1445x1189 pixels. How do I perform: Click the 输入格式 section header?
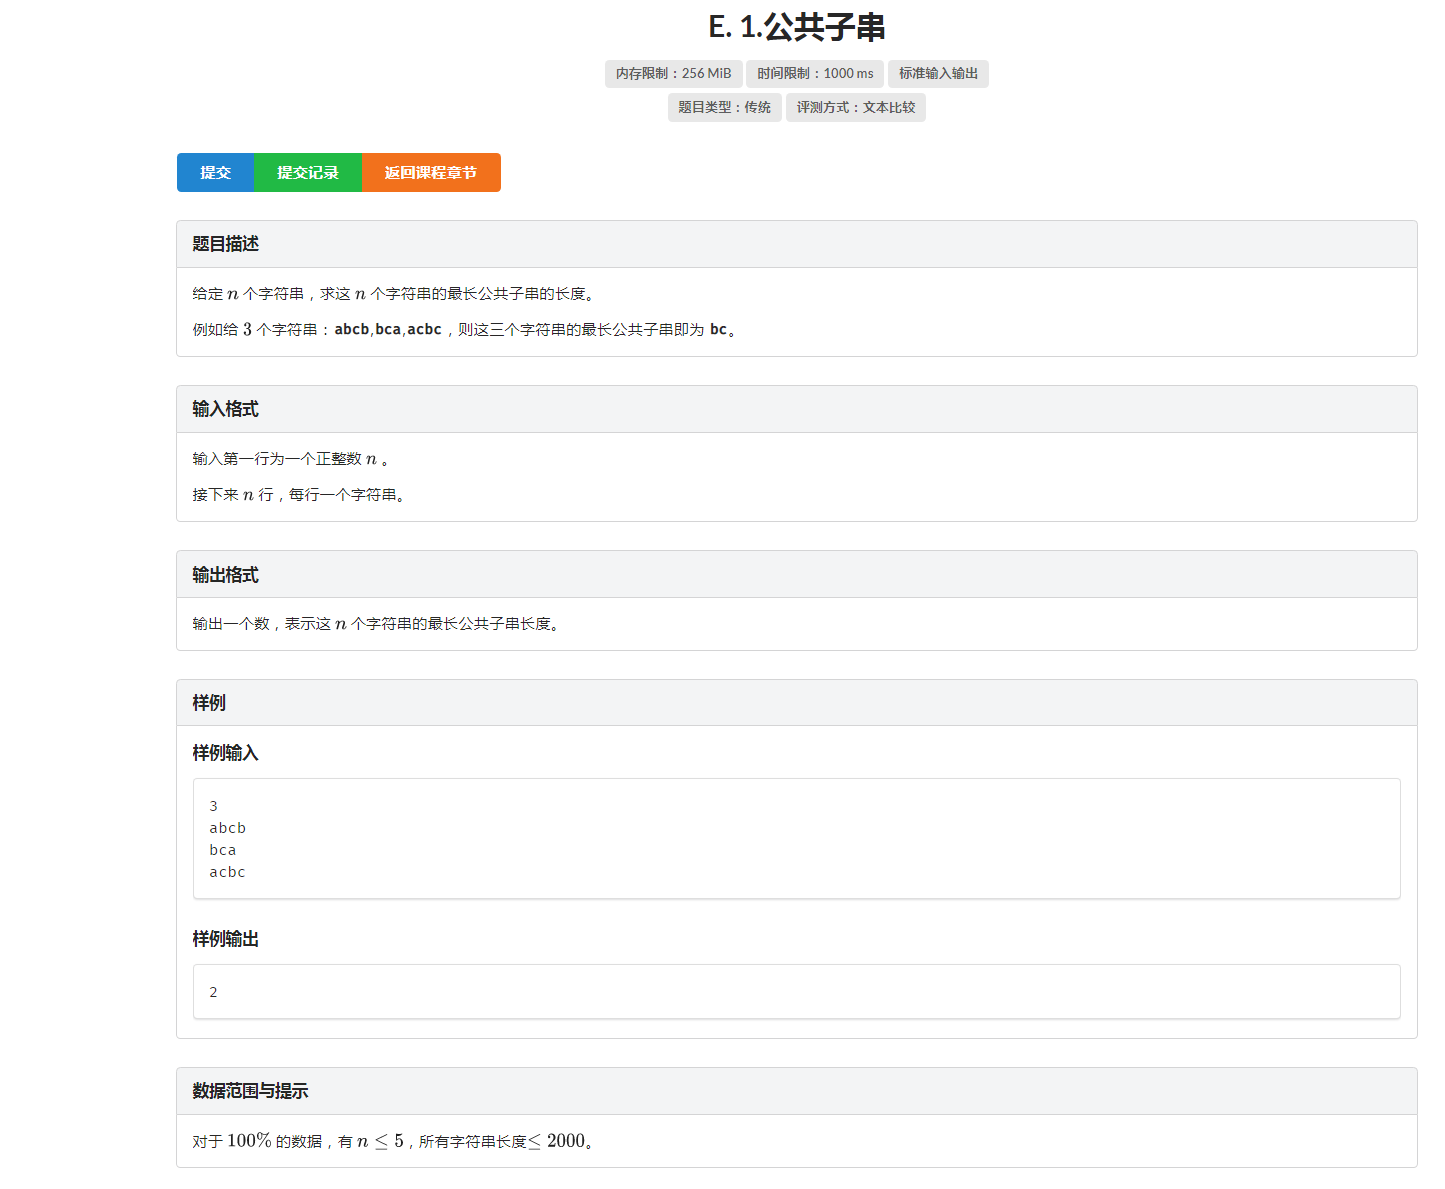pos(224,409)
